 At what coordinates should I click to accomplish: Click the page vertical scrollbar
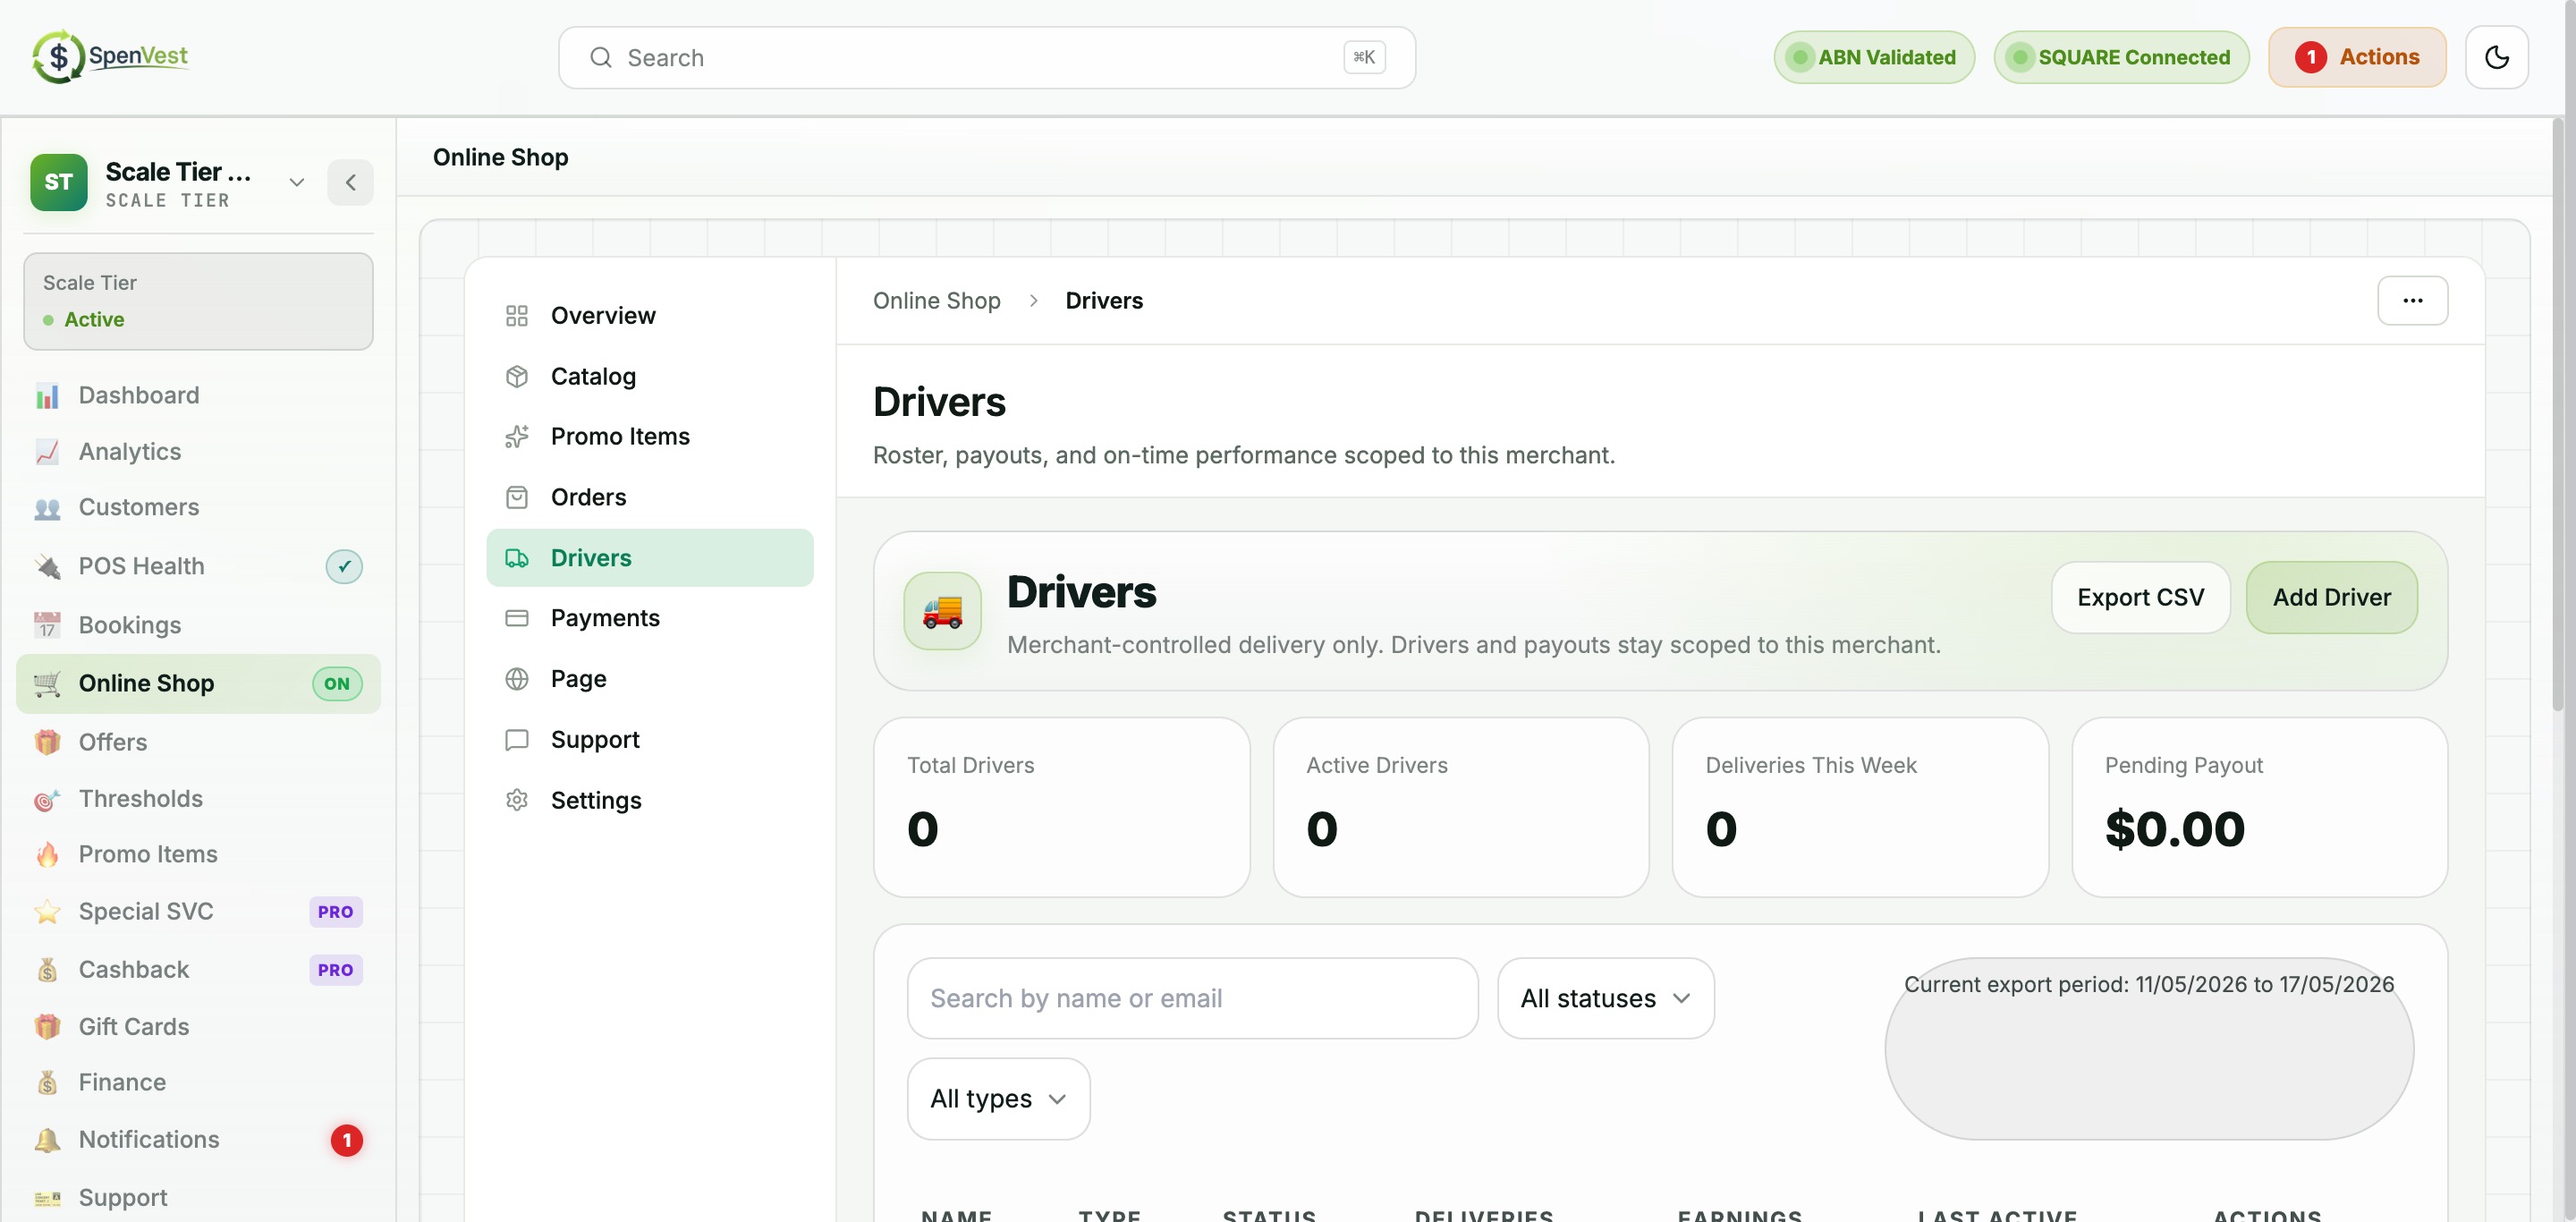pyautogui.click(x=2557, y=415)
